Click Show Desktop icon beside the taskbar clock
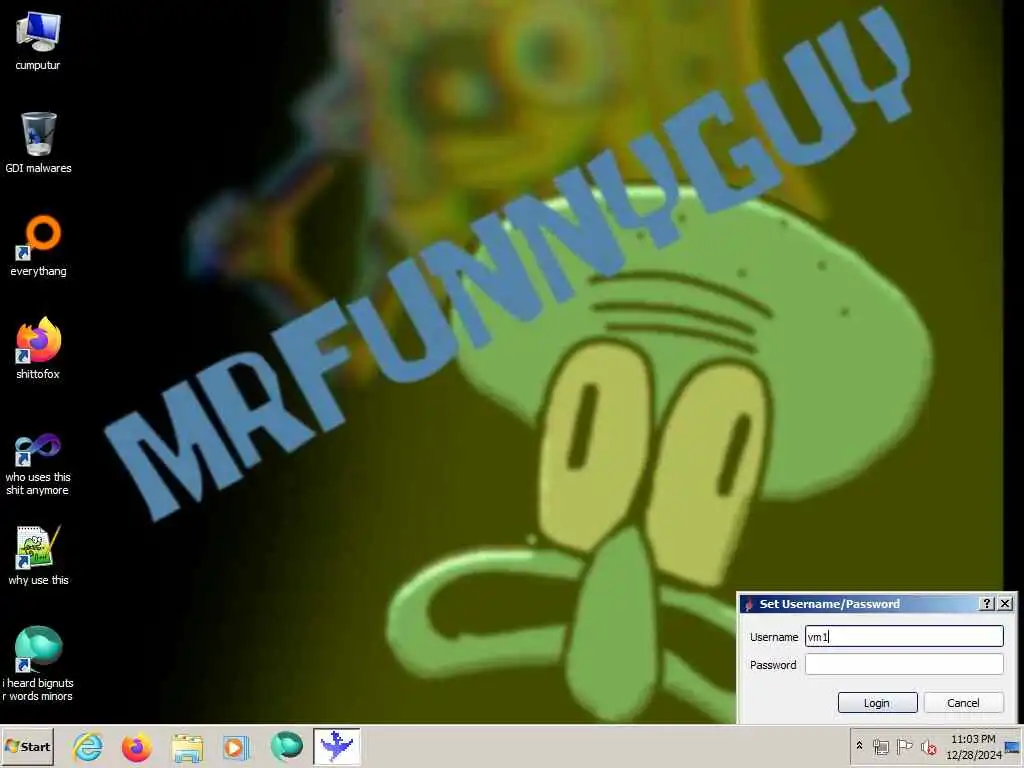This screenshot has width=1024, height=768. [x=1012, y=747]
